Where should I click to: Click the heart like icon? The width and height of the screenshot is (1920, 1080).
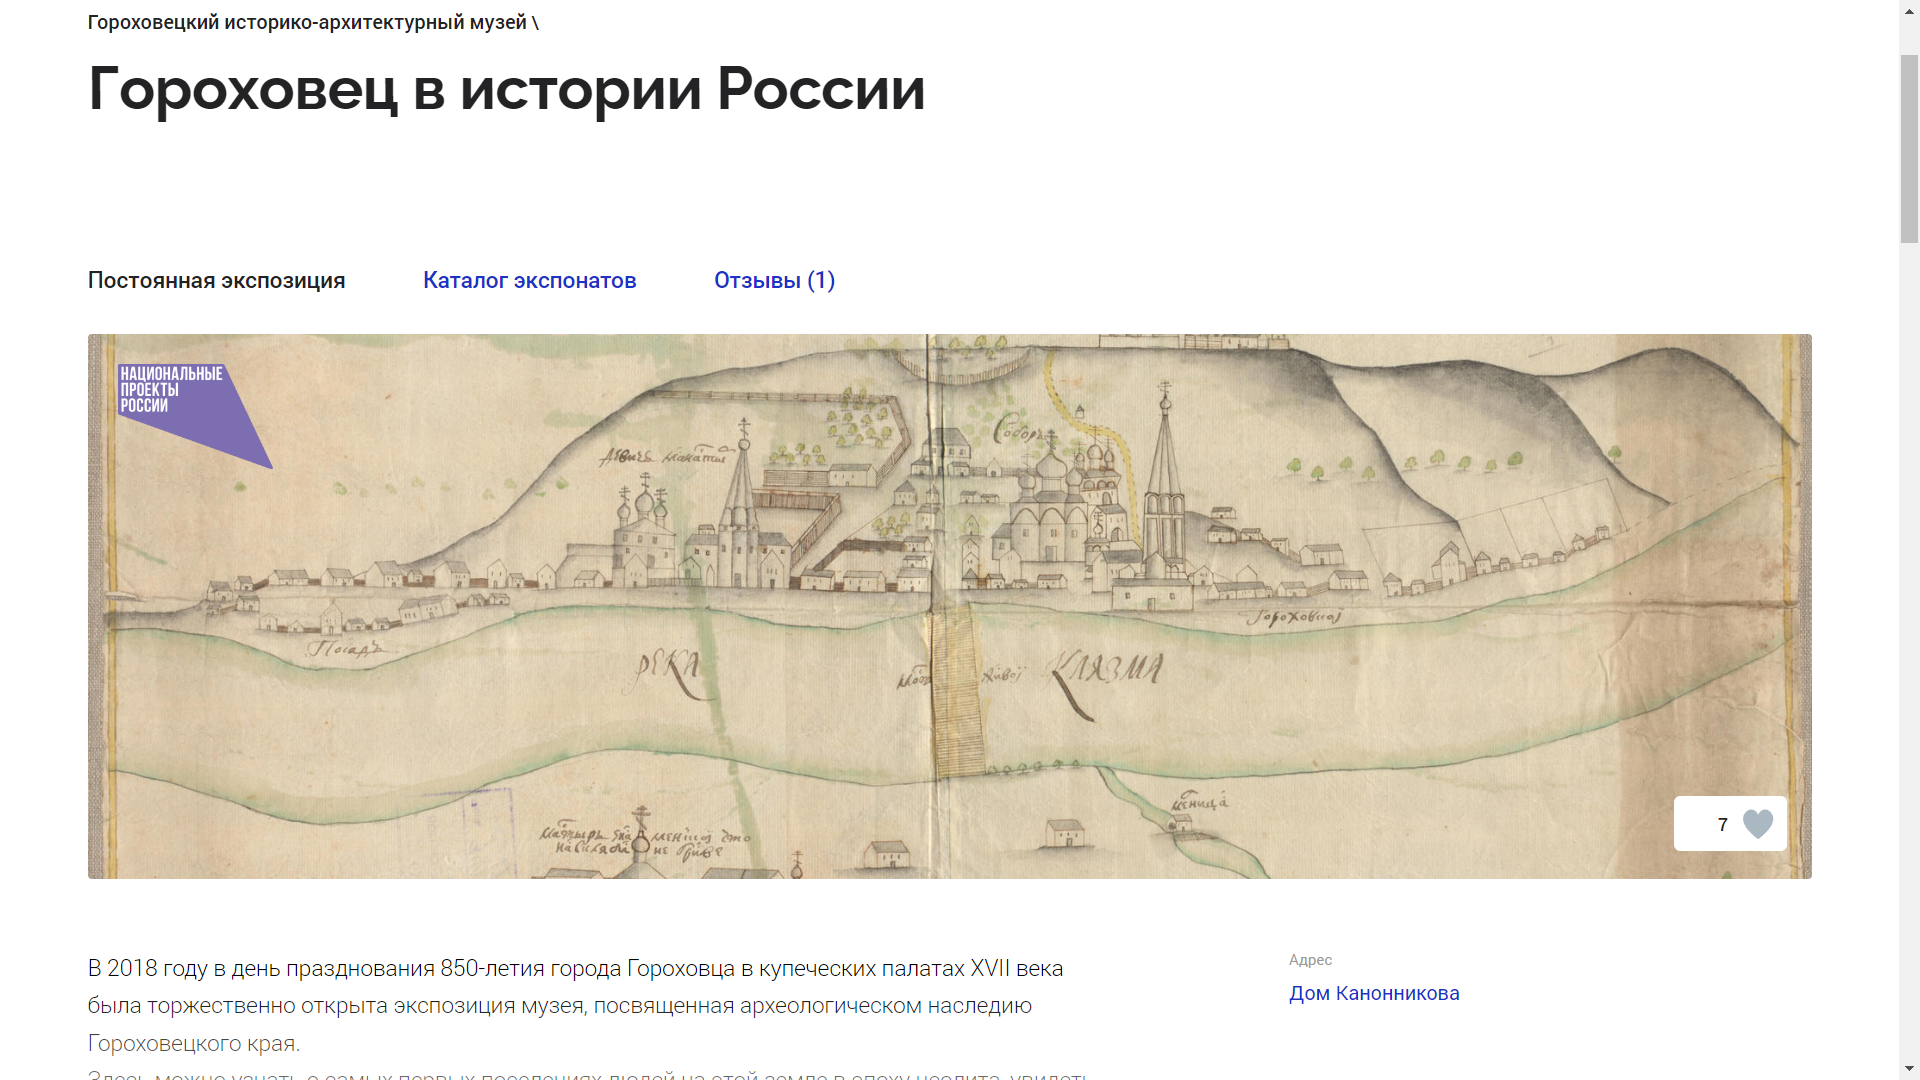pos(1757,824)
